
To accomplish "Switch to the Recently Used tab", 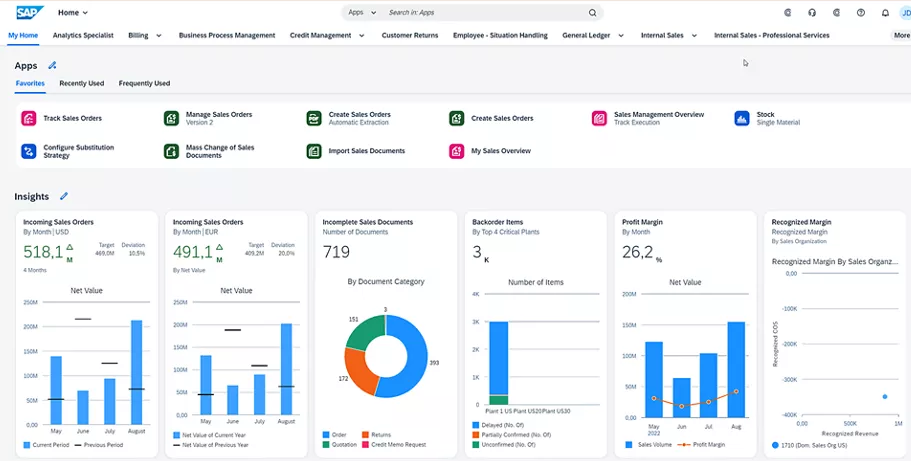I will tap(81, 83).
